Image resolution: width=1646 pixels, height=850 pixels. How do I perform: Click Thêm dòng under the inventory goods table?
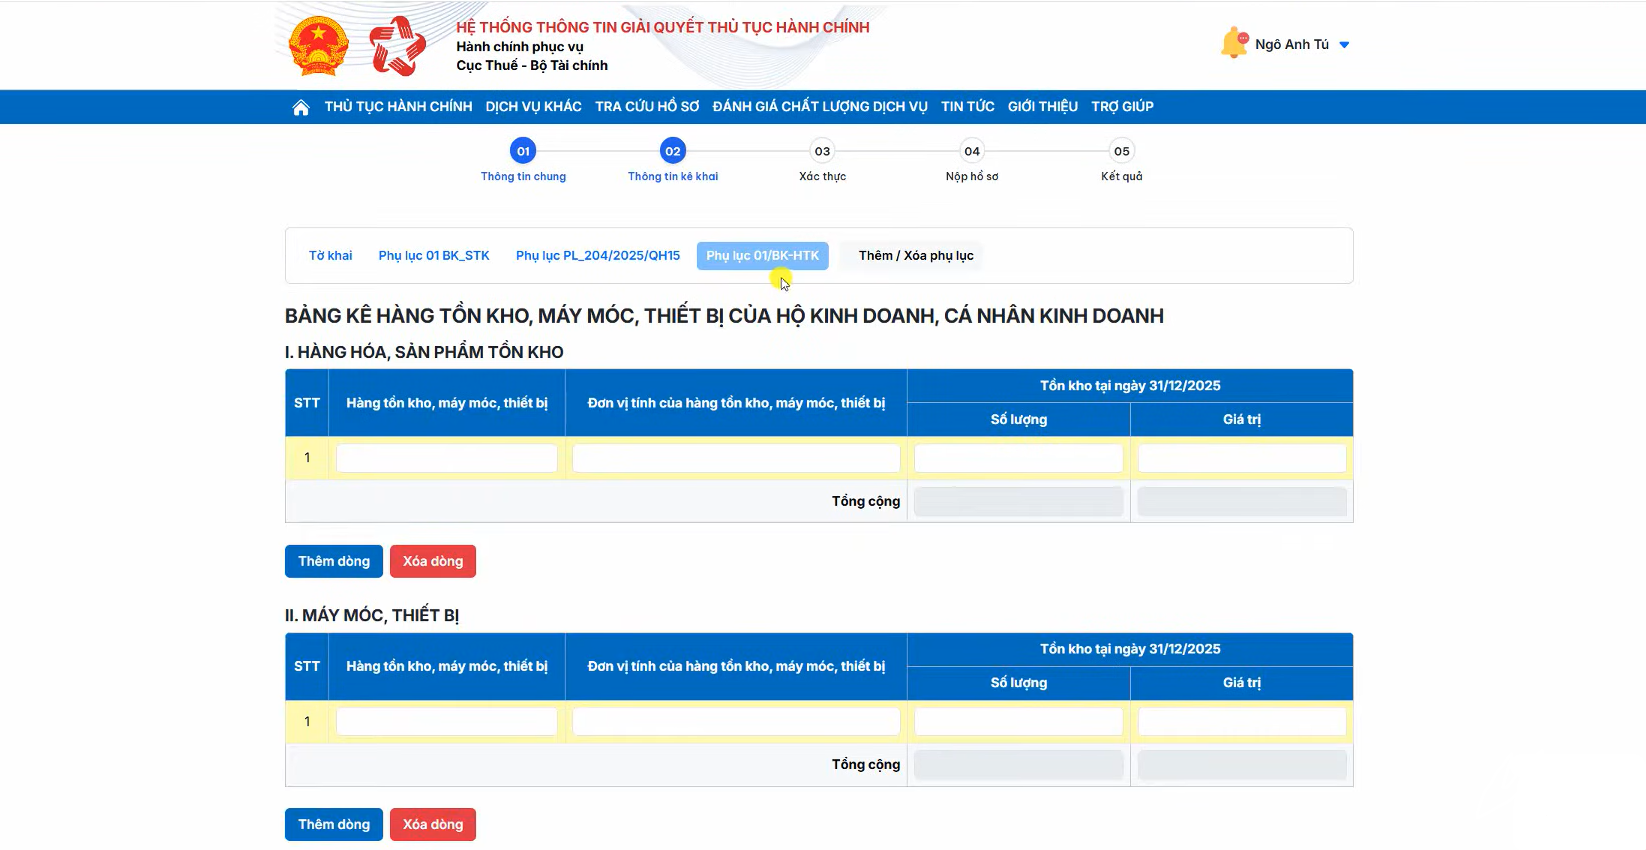tap(334, 562)
